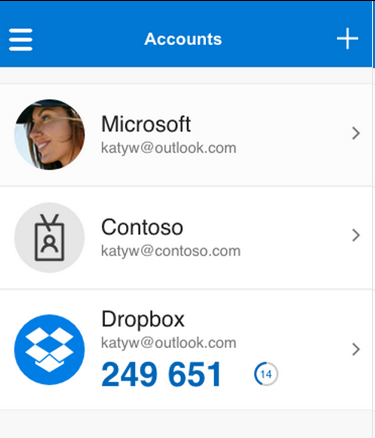Click katyw@outlook.com under Dropbox
This screenshot has width=375, height=438.
coord(169,343)
